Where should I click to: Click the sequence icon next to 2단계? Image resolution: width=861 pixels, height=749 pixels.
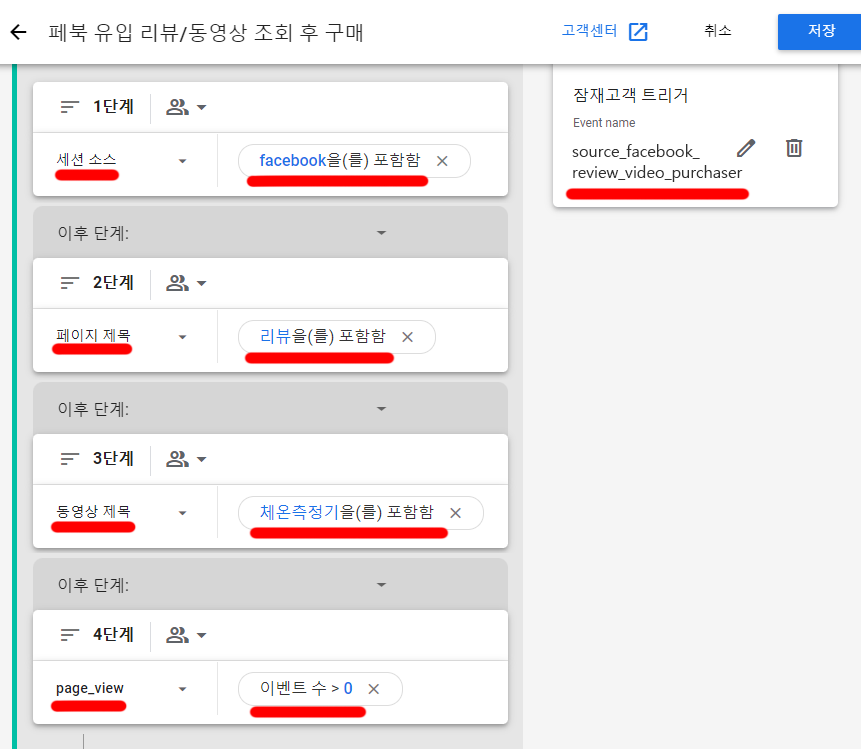tap(68, 282)
